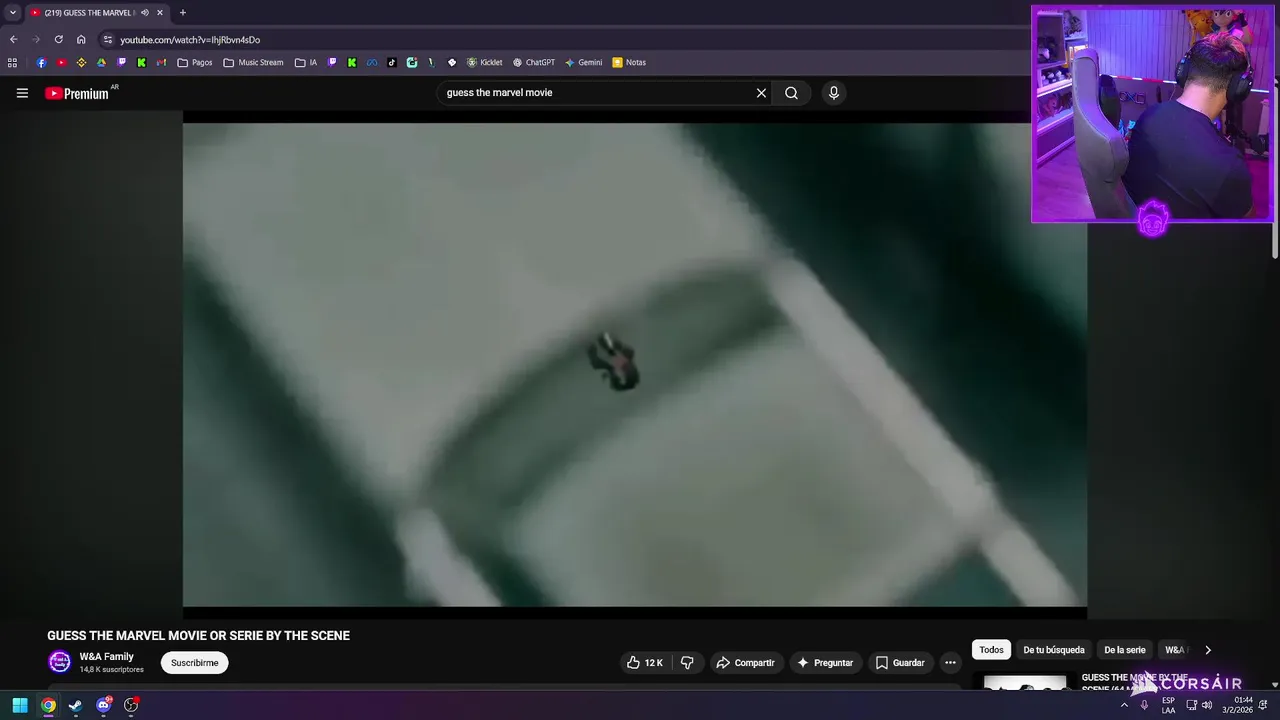Click the Guardar save button

click(x=900, y=663)
